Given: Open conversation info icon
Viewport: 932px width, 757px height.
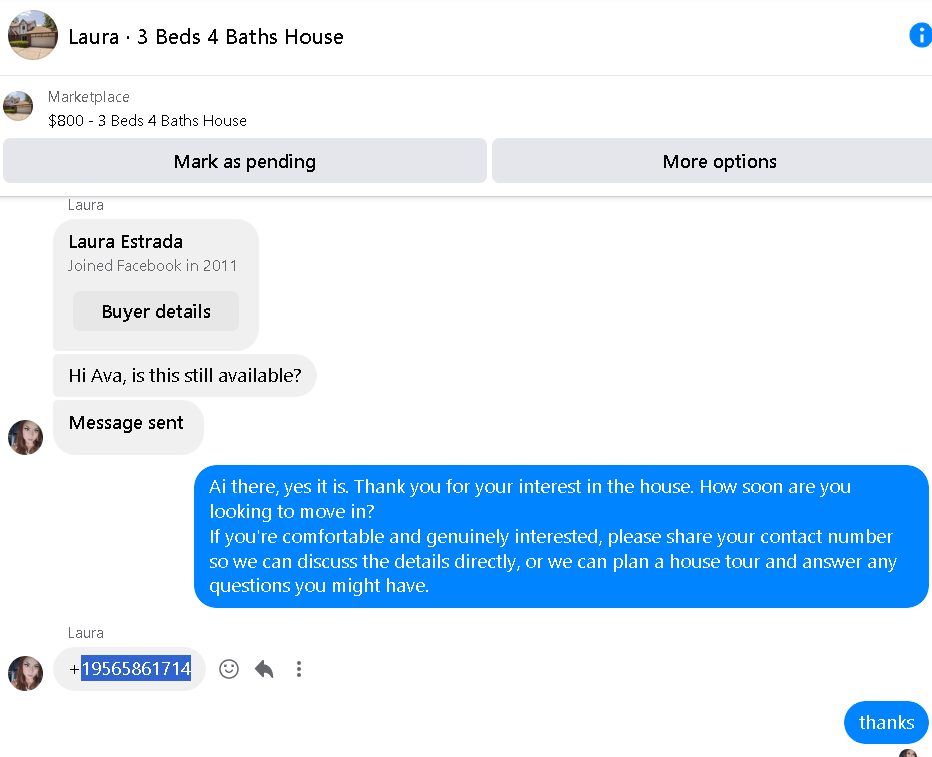Looking at the screenshot, I should [921, 35].
